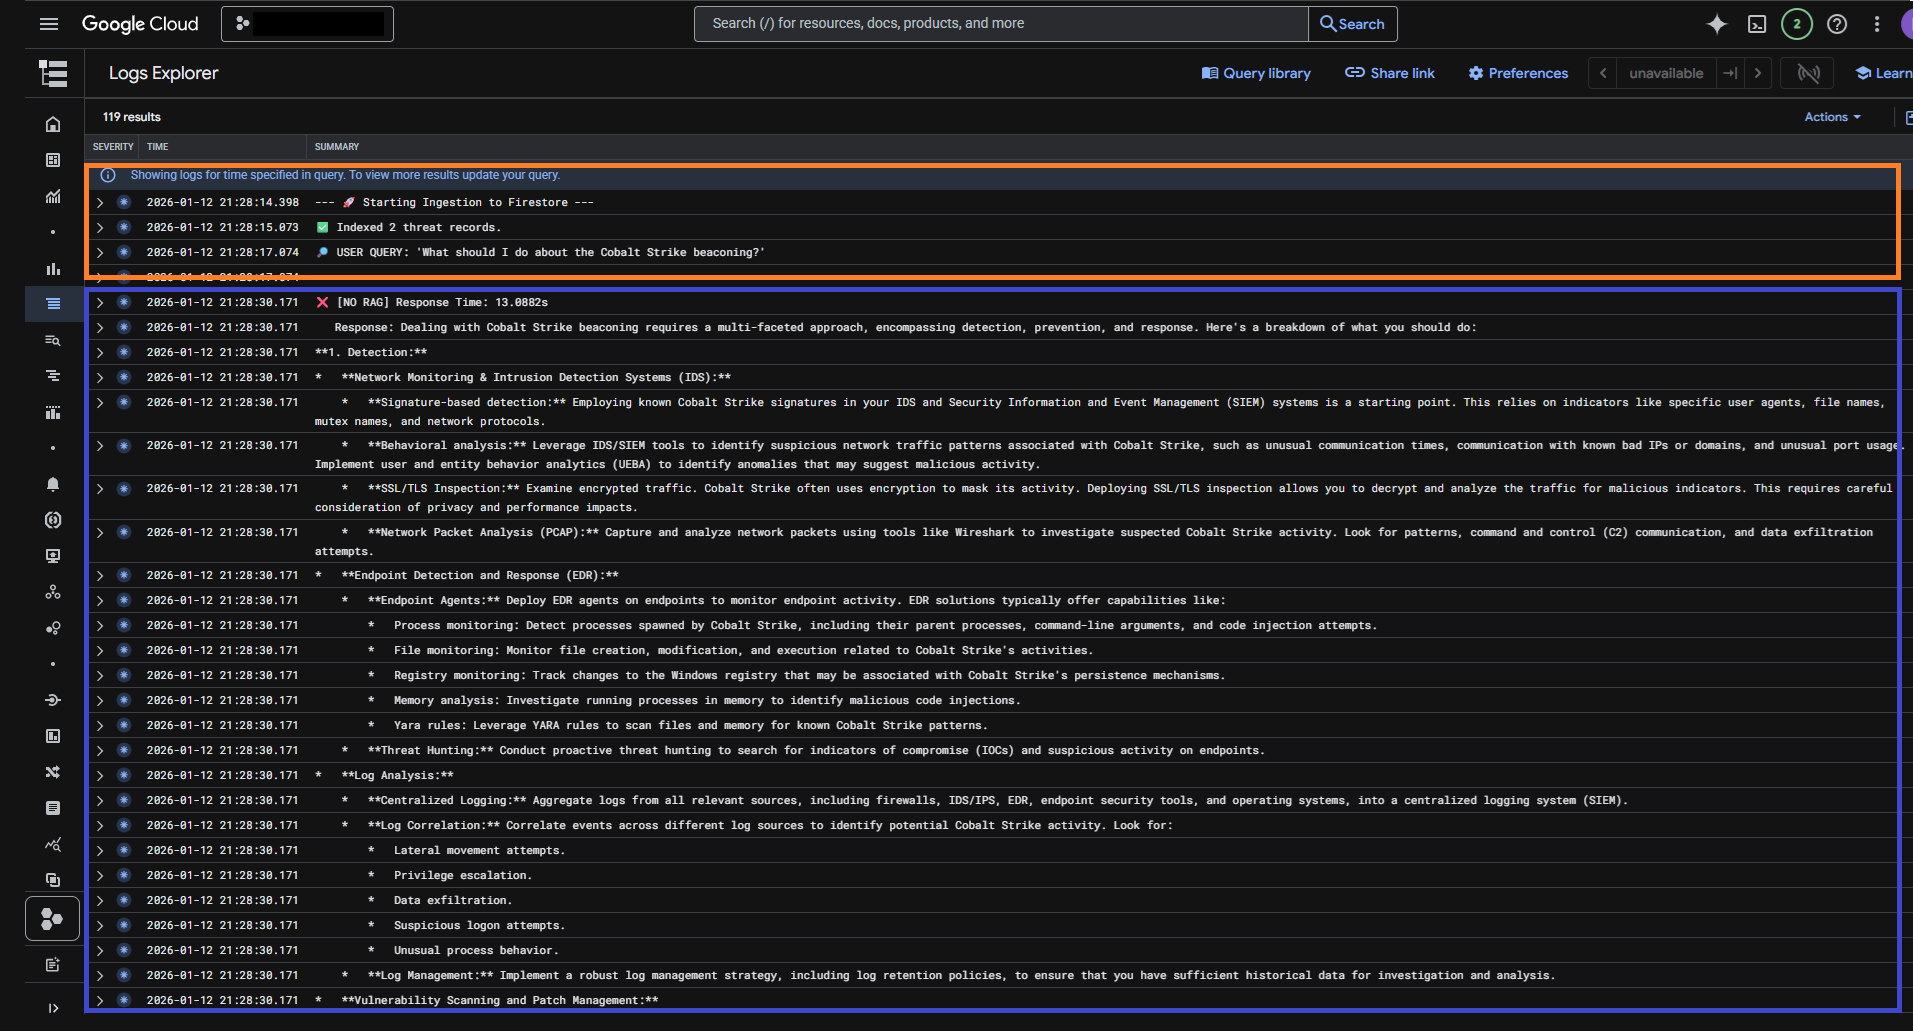
Task: Toggle the stream logs icon
Action: coord(1807,73)
